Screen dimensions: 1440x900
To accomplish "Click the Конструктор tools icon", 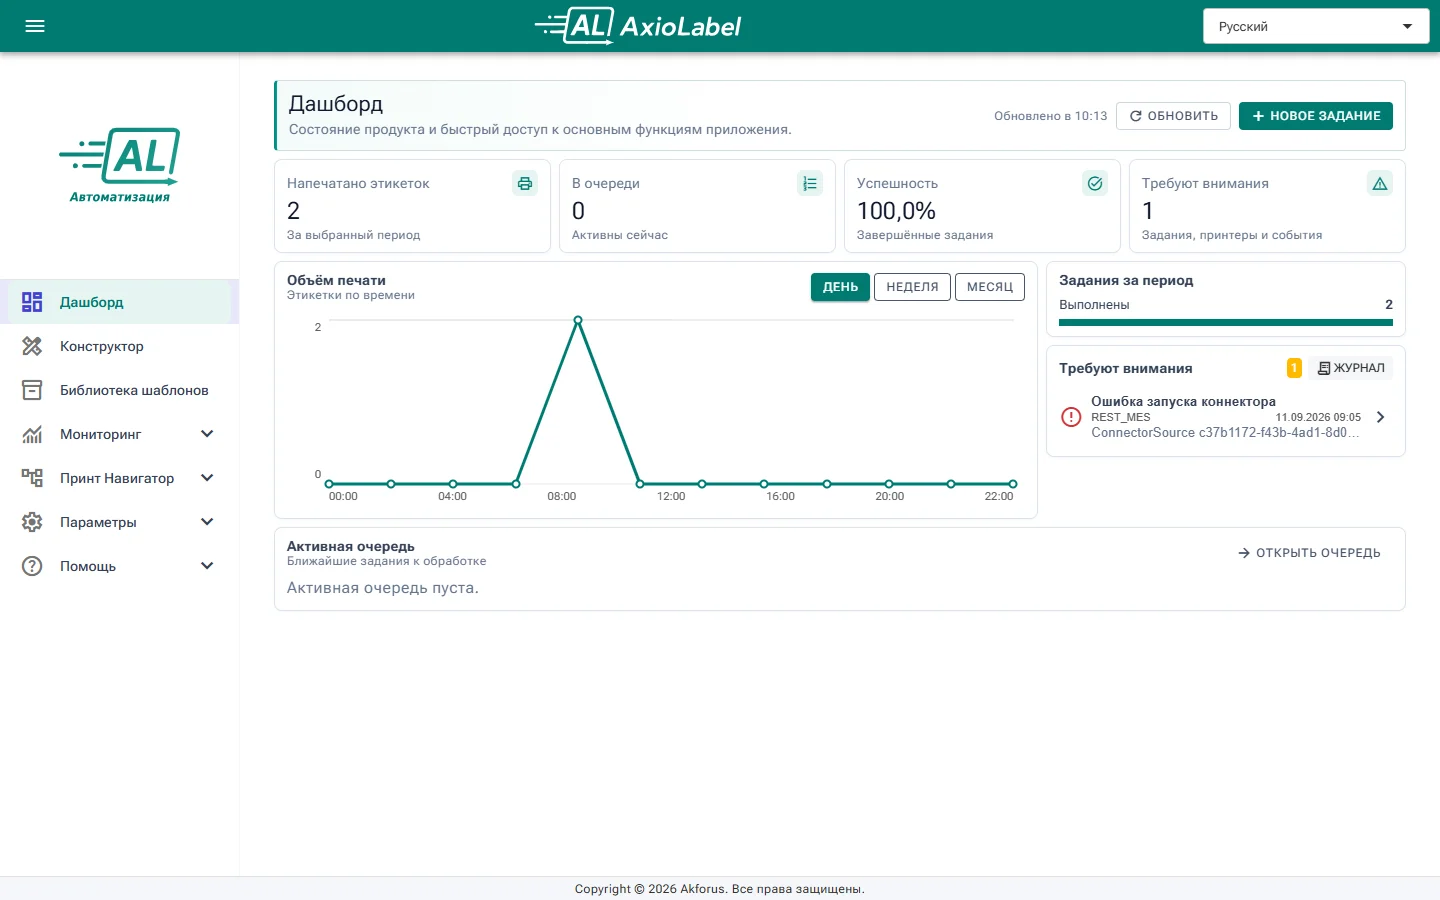I will [x=32, y=346].
